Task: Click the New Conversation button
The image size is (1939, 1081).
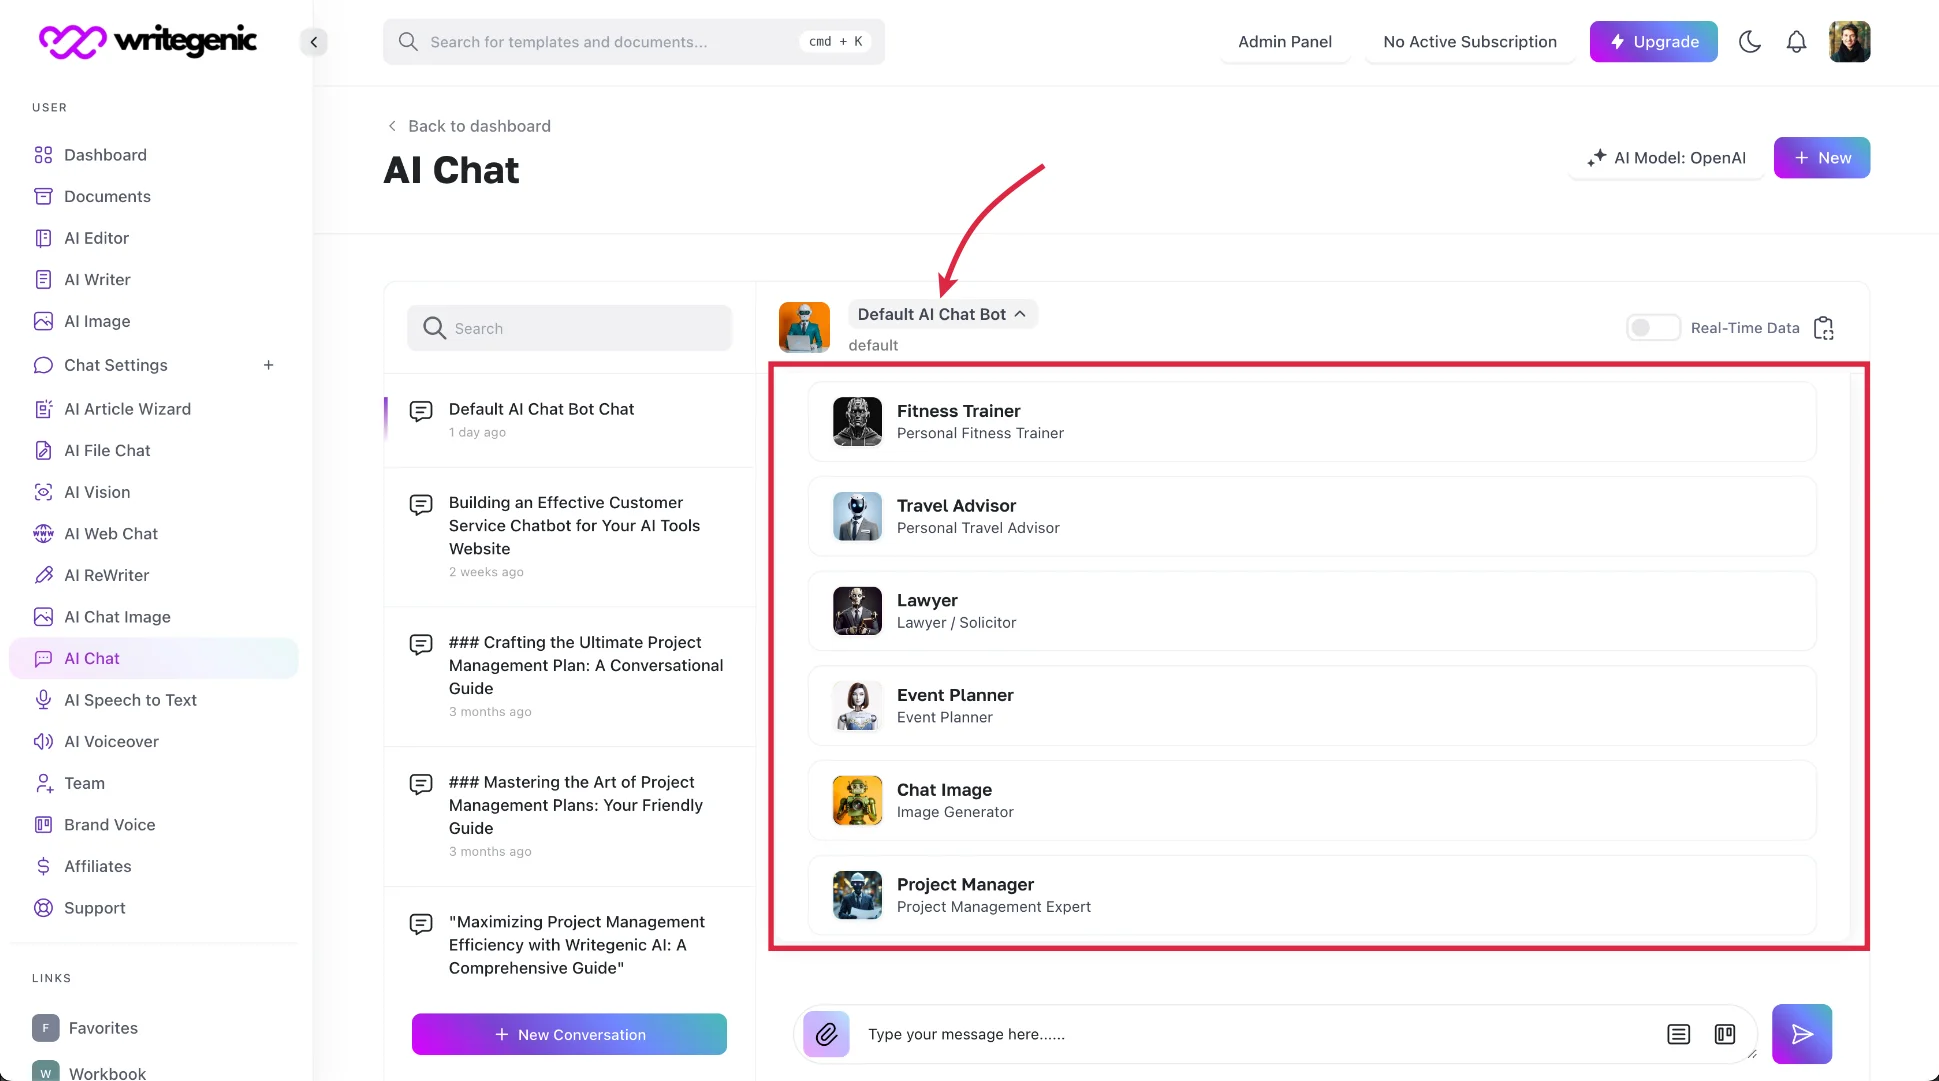Action: coord(569,1034)
